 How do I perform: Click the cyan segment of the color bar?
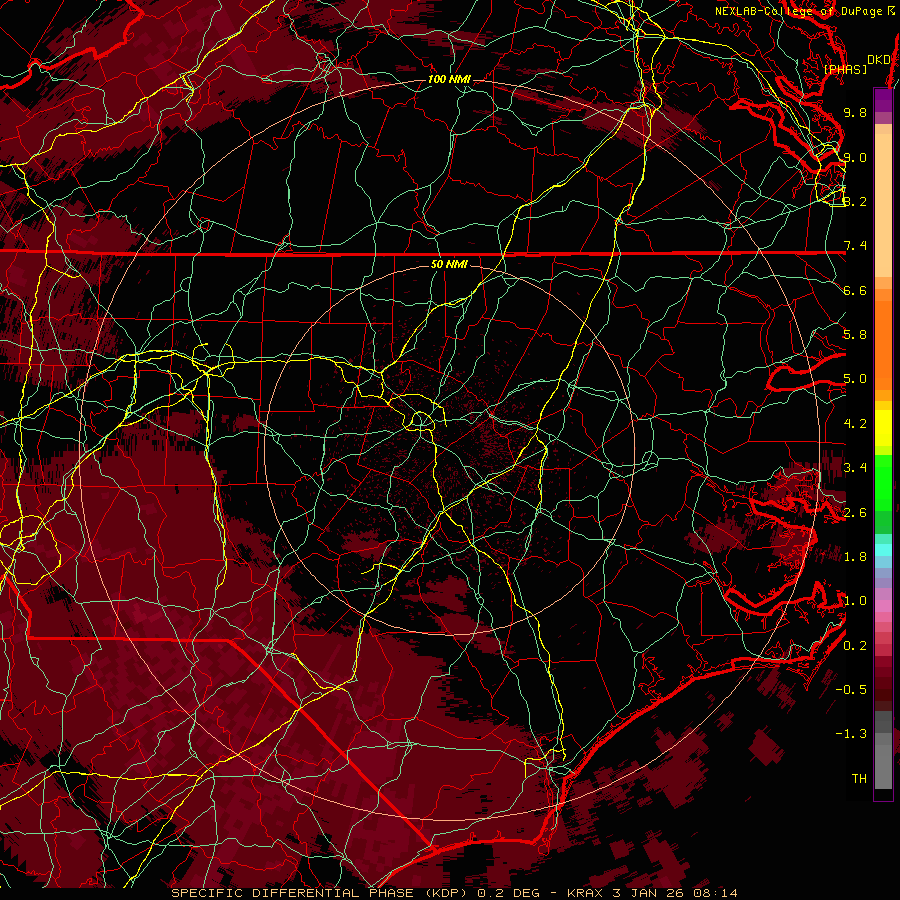tap(883, 550)
